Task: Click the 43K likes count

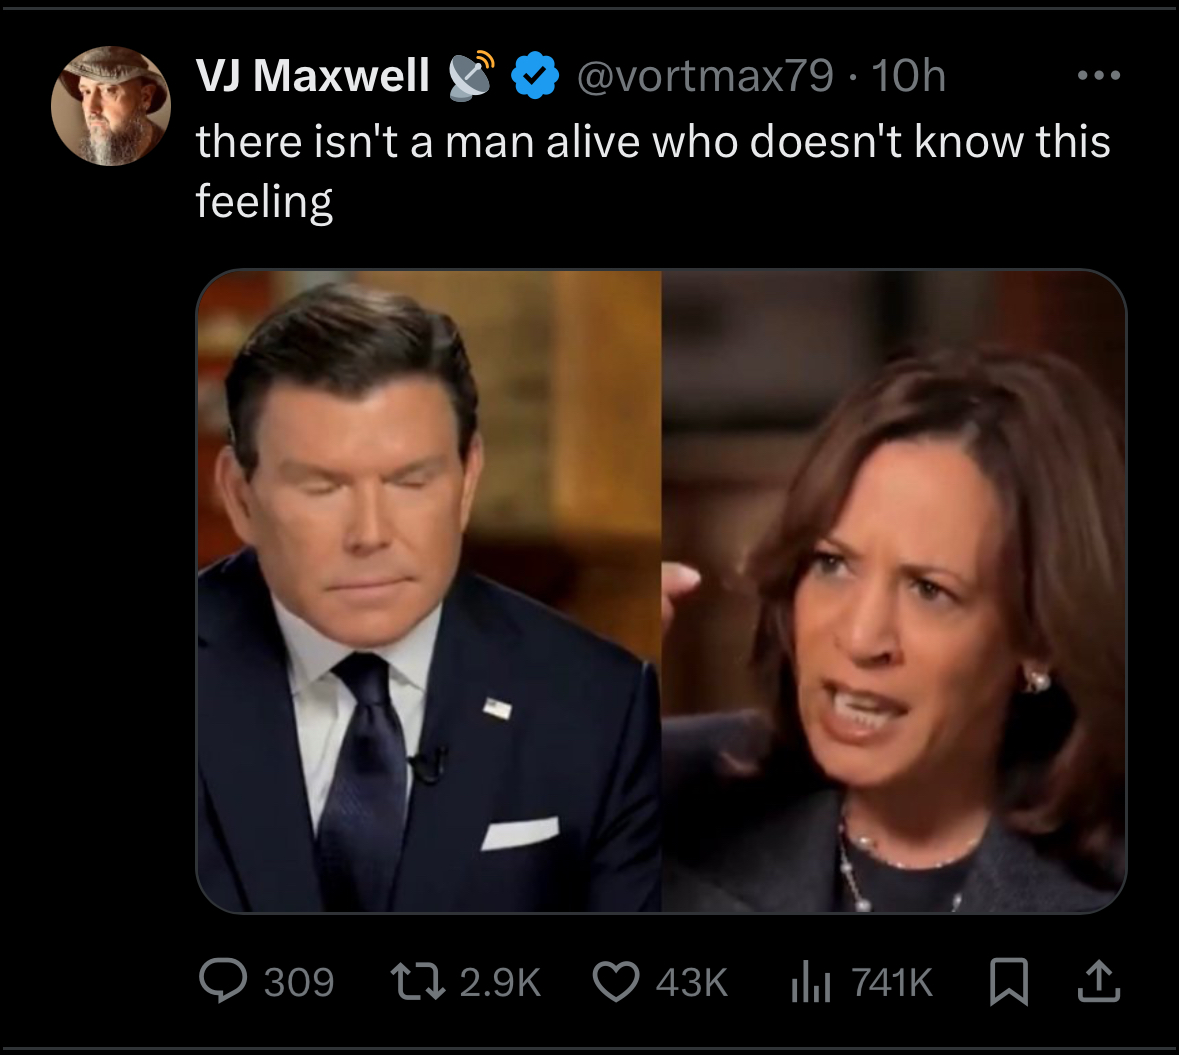Action: click(691, 982)
